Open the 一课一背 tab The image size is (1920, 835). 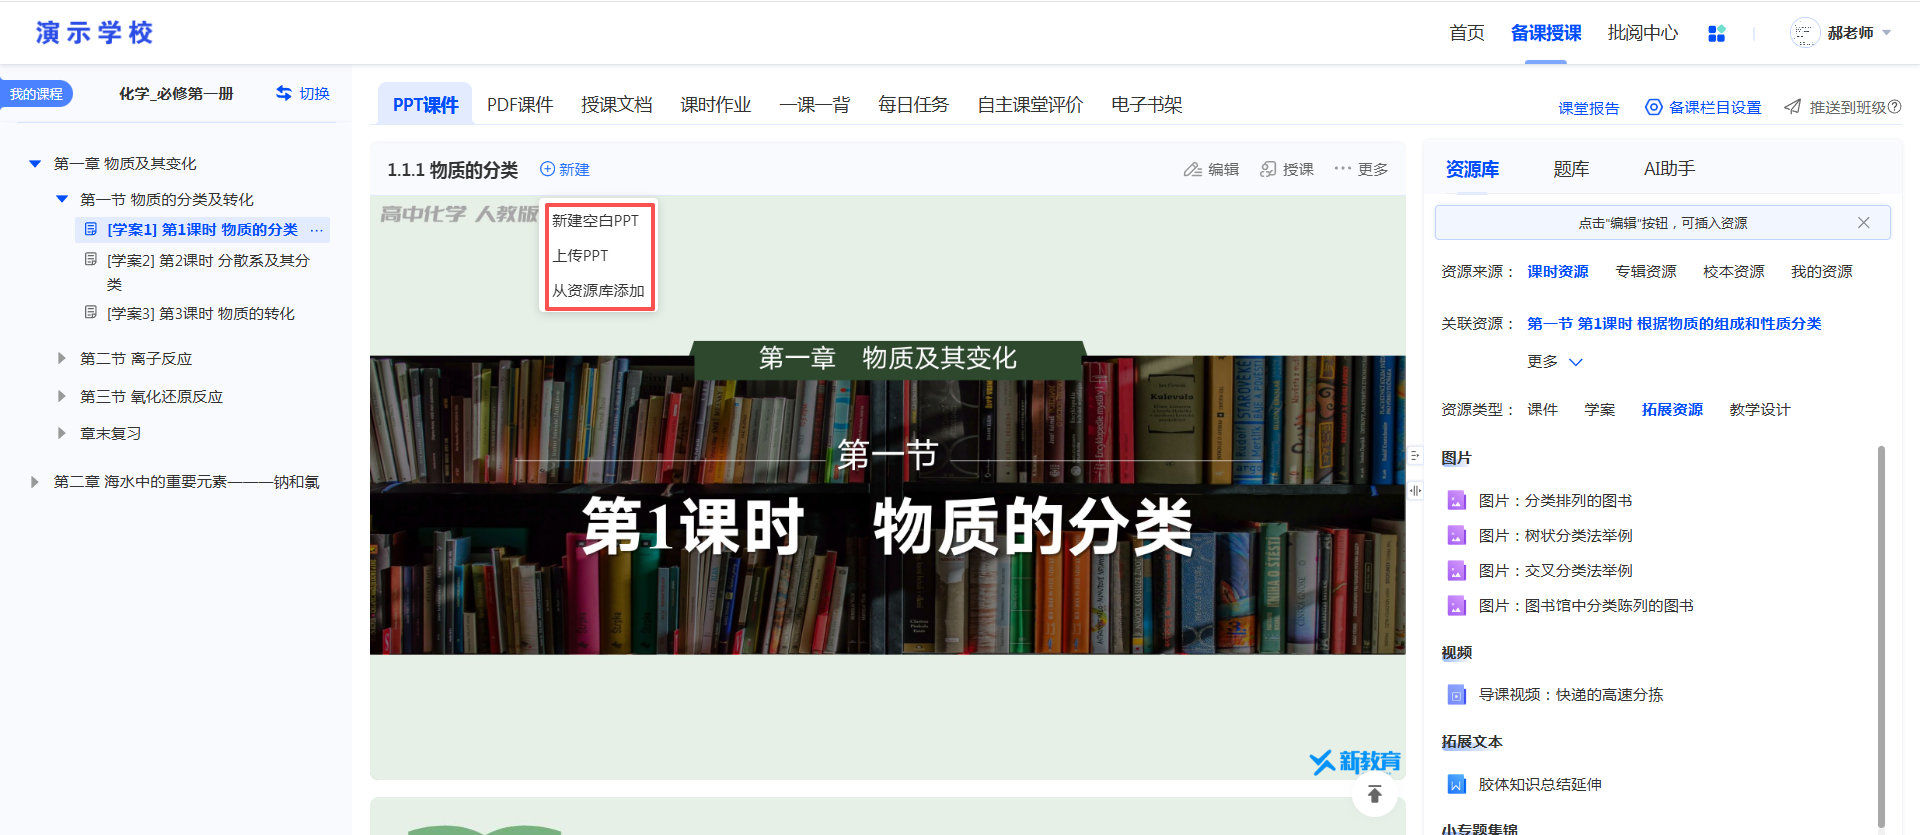pos(815,105)
